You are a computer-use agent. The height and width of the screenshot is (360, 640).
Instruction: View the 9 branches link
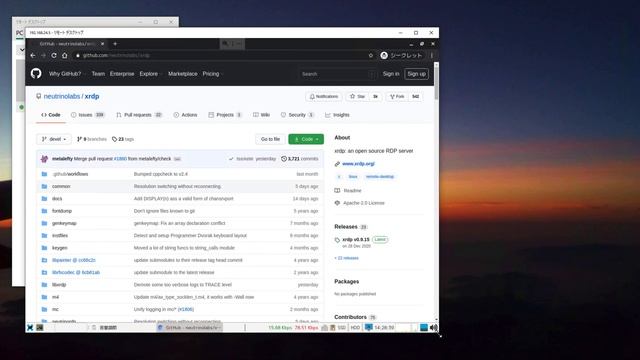(92, 139)
